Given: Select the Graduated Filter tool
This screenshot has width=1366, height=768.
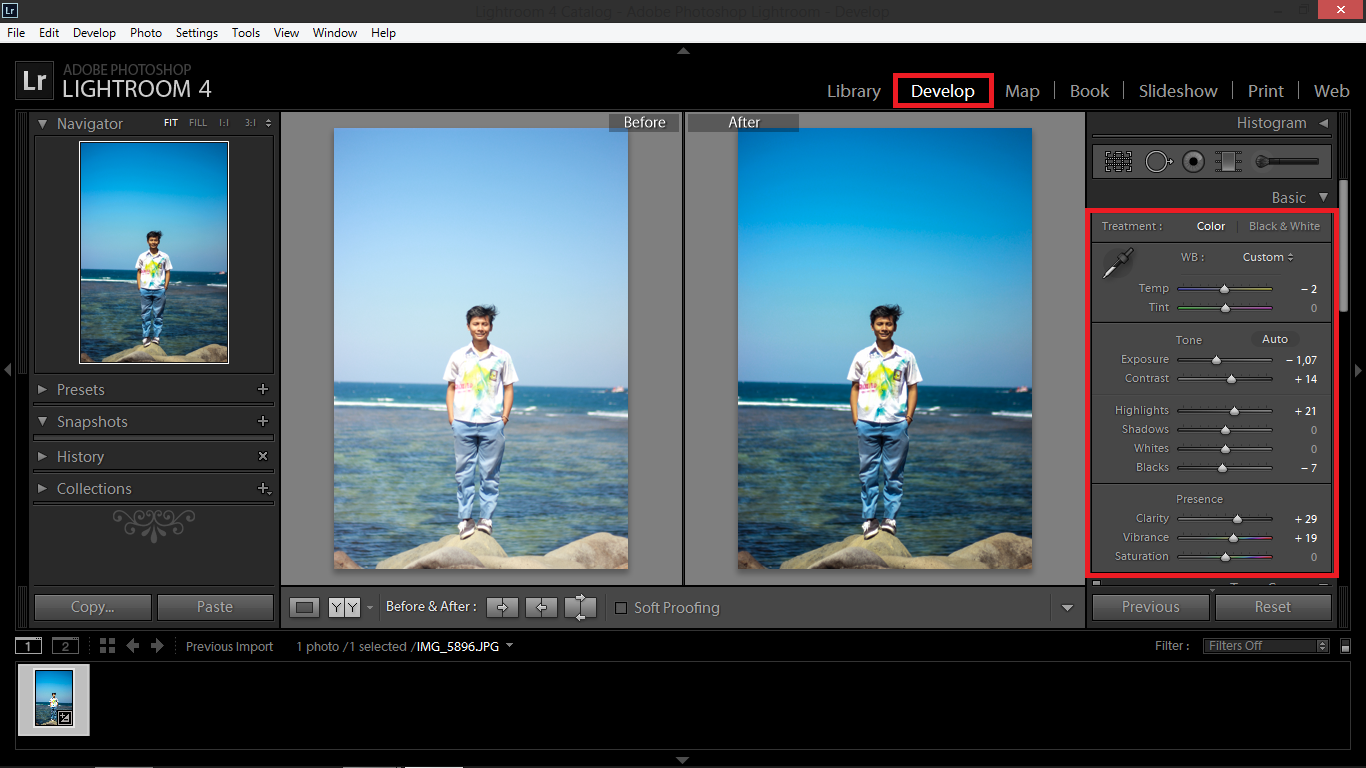Looking at the screenshot, I should tap(1227, 161).
